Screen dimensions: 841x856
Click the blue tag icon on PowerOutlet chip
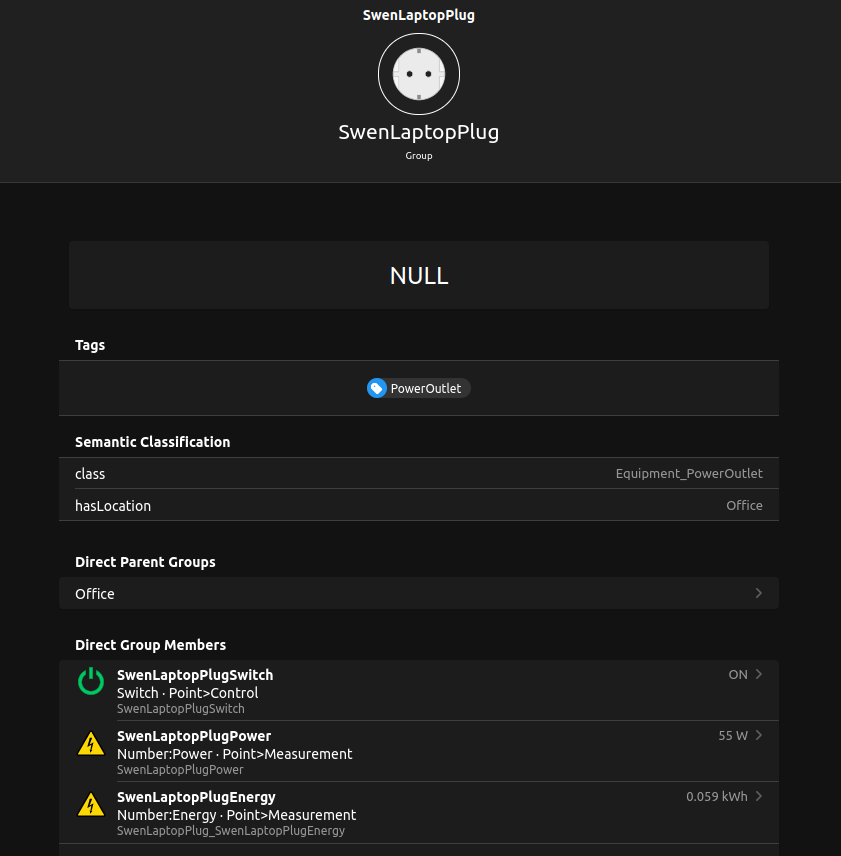(377, 388)
